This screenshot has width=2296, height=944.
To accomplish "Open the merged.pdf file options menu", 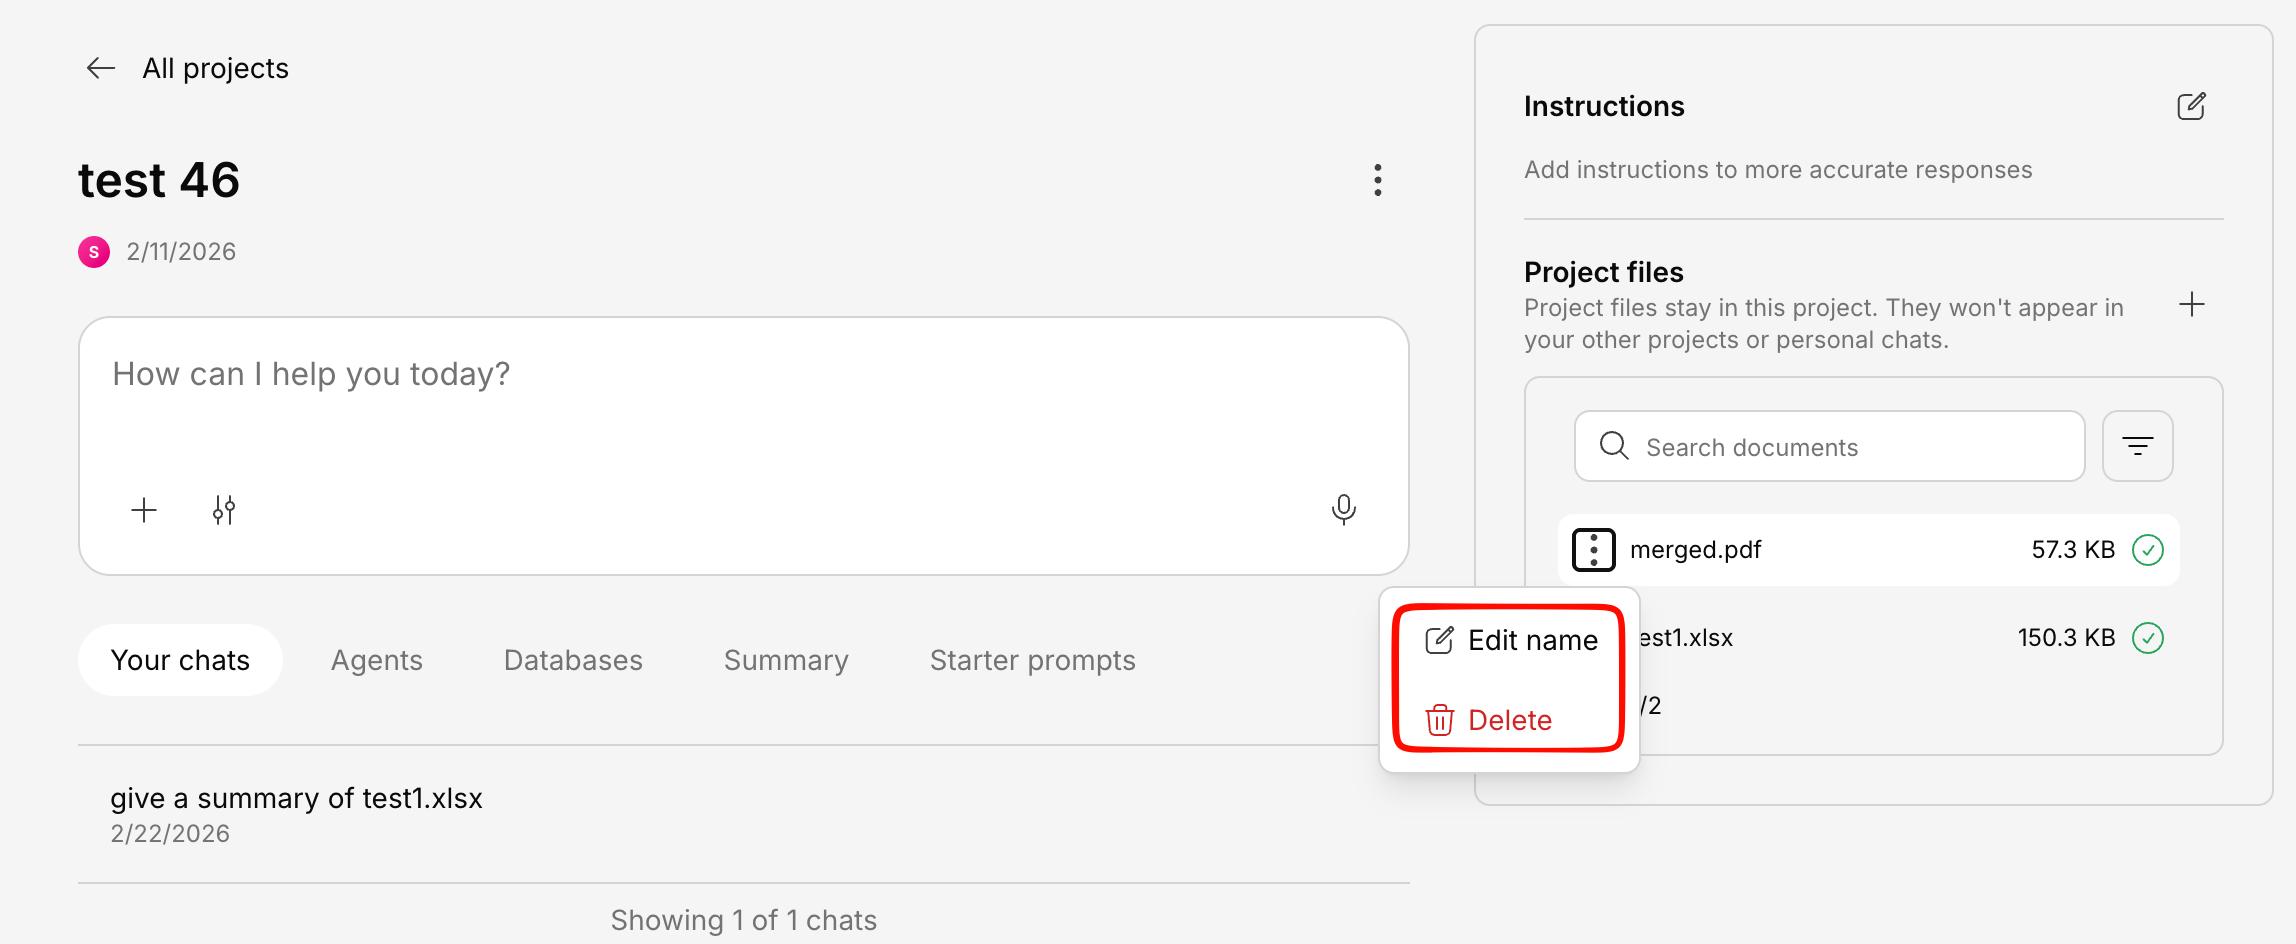I will pyautogui.click(x=1593, y=550).
